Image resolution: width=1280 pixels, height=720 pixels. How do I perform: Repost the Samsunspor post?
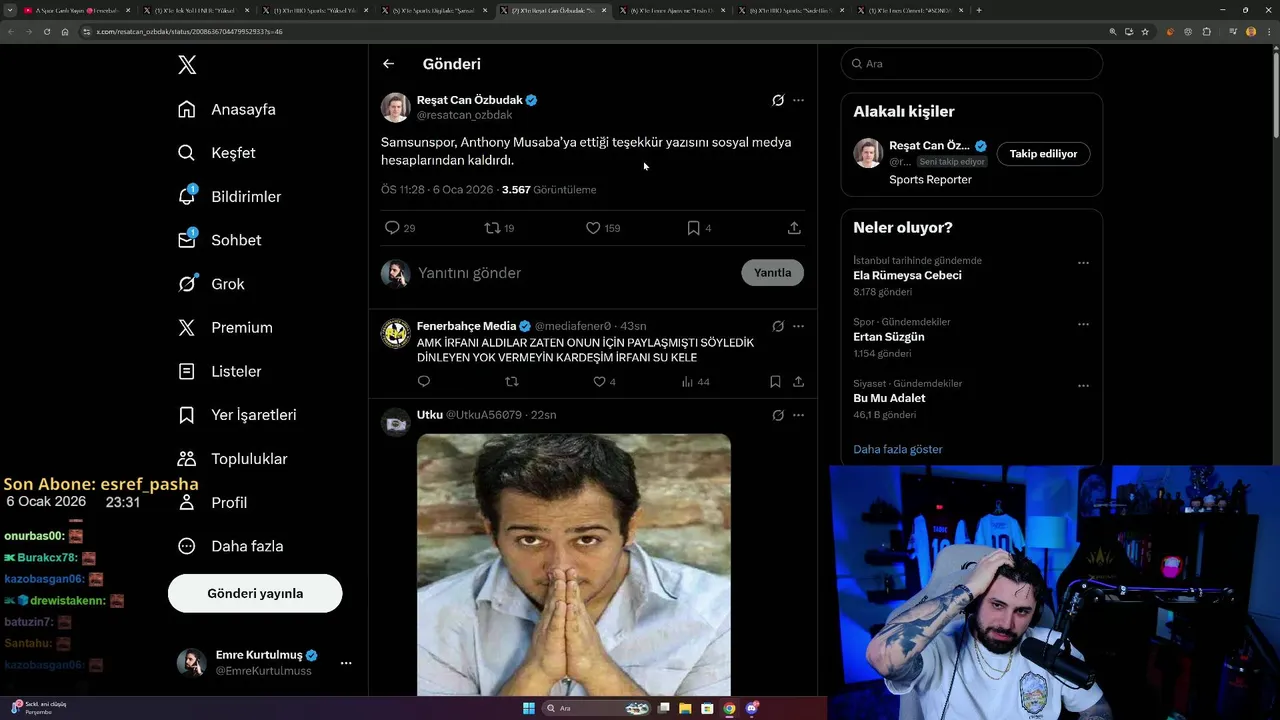[492, 228]
